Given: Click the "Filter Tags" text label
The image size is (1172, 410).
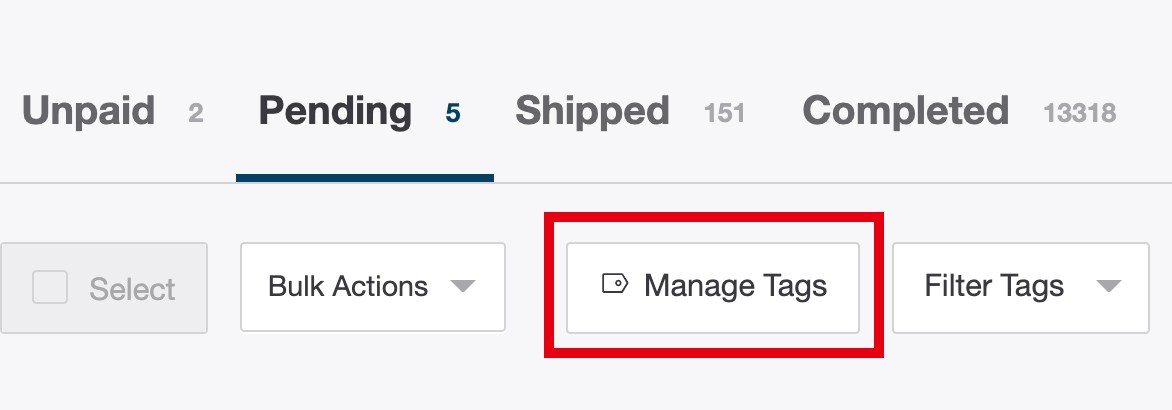Looking at the screenshot, I should (994, 287).
